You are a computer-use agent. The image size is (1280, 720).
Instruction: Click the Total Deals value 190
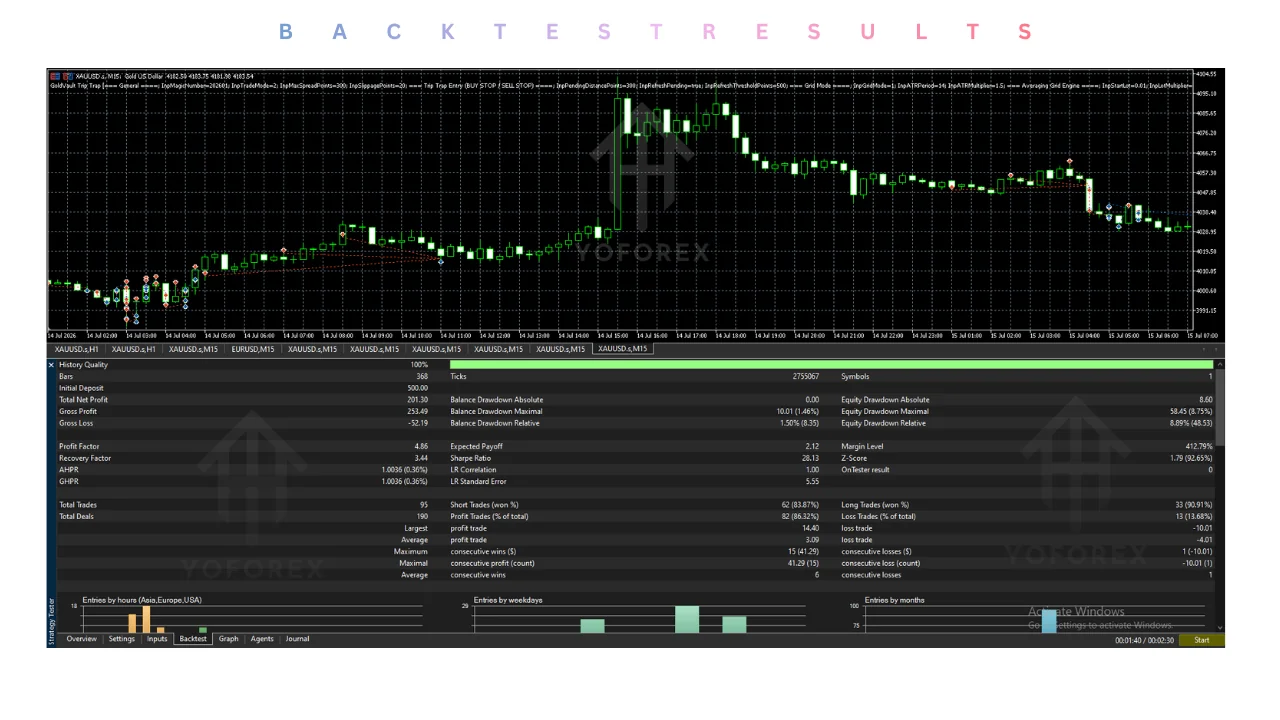click(421, 516)
